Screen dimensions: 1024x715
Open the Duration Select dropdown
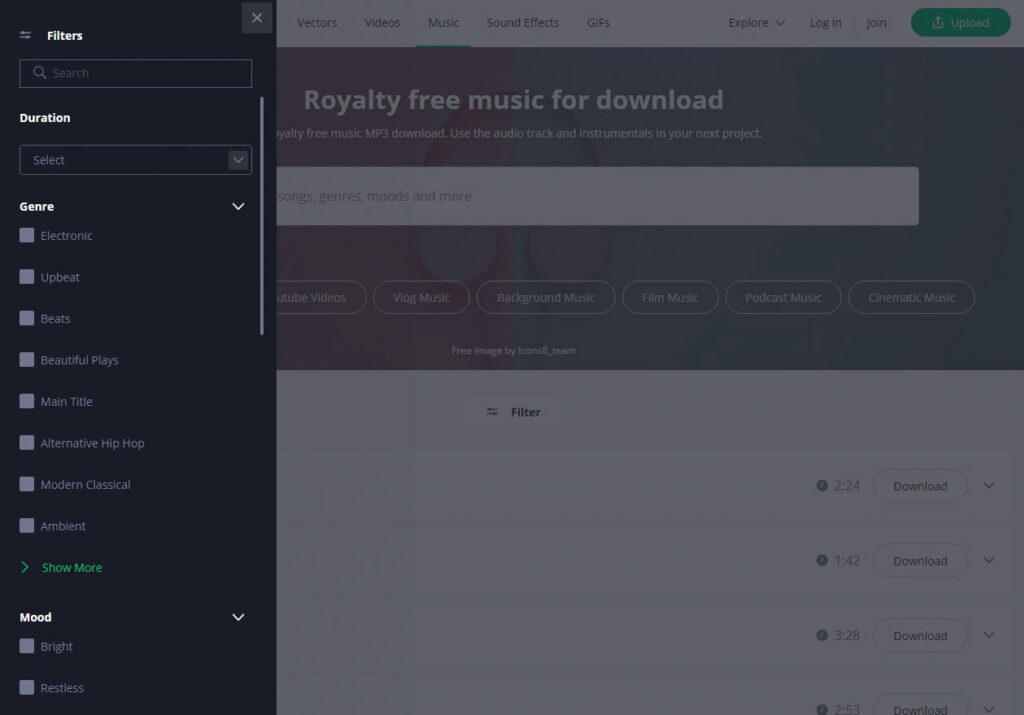[135, 160]
